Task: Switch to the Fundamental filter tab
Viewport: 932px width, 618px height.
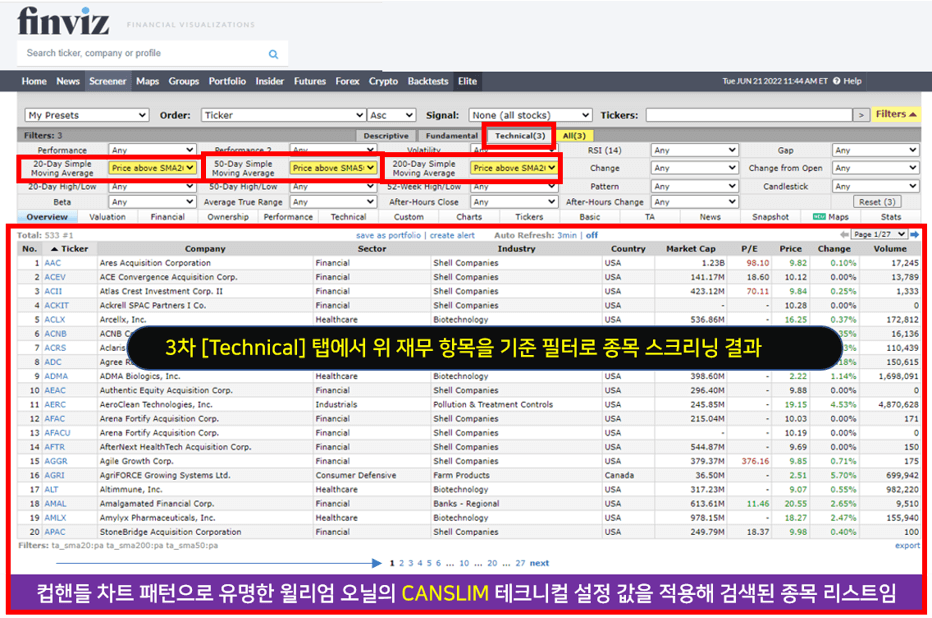Action: pyautogui.click(x=452, y=136)
